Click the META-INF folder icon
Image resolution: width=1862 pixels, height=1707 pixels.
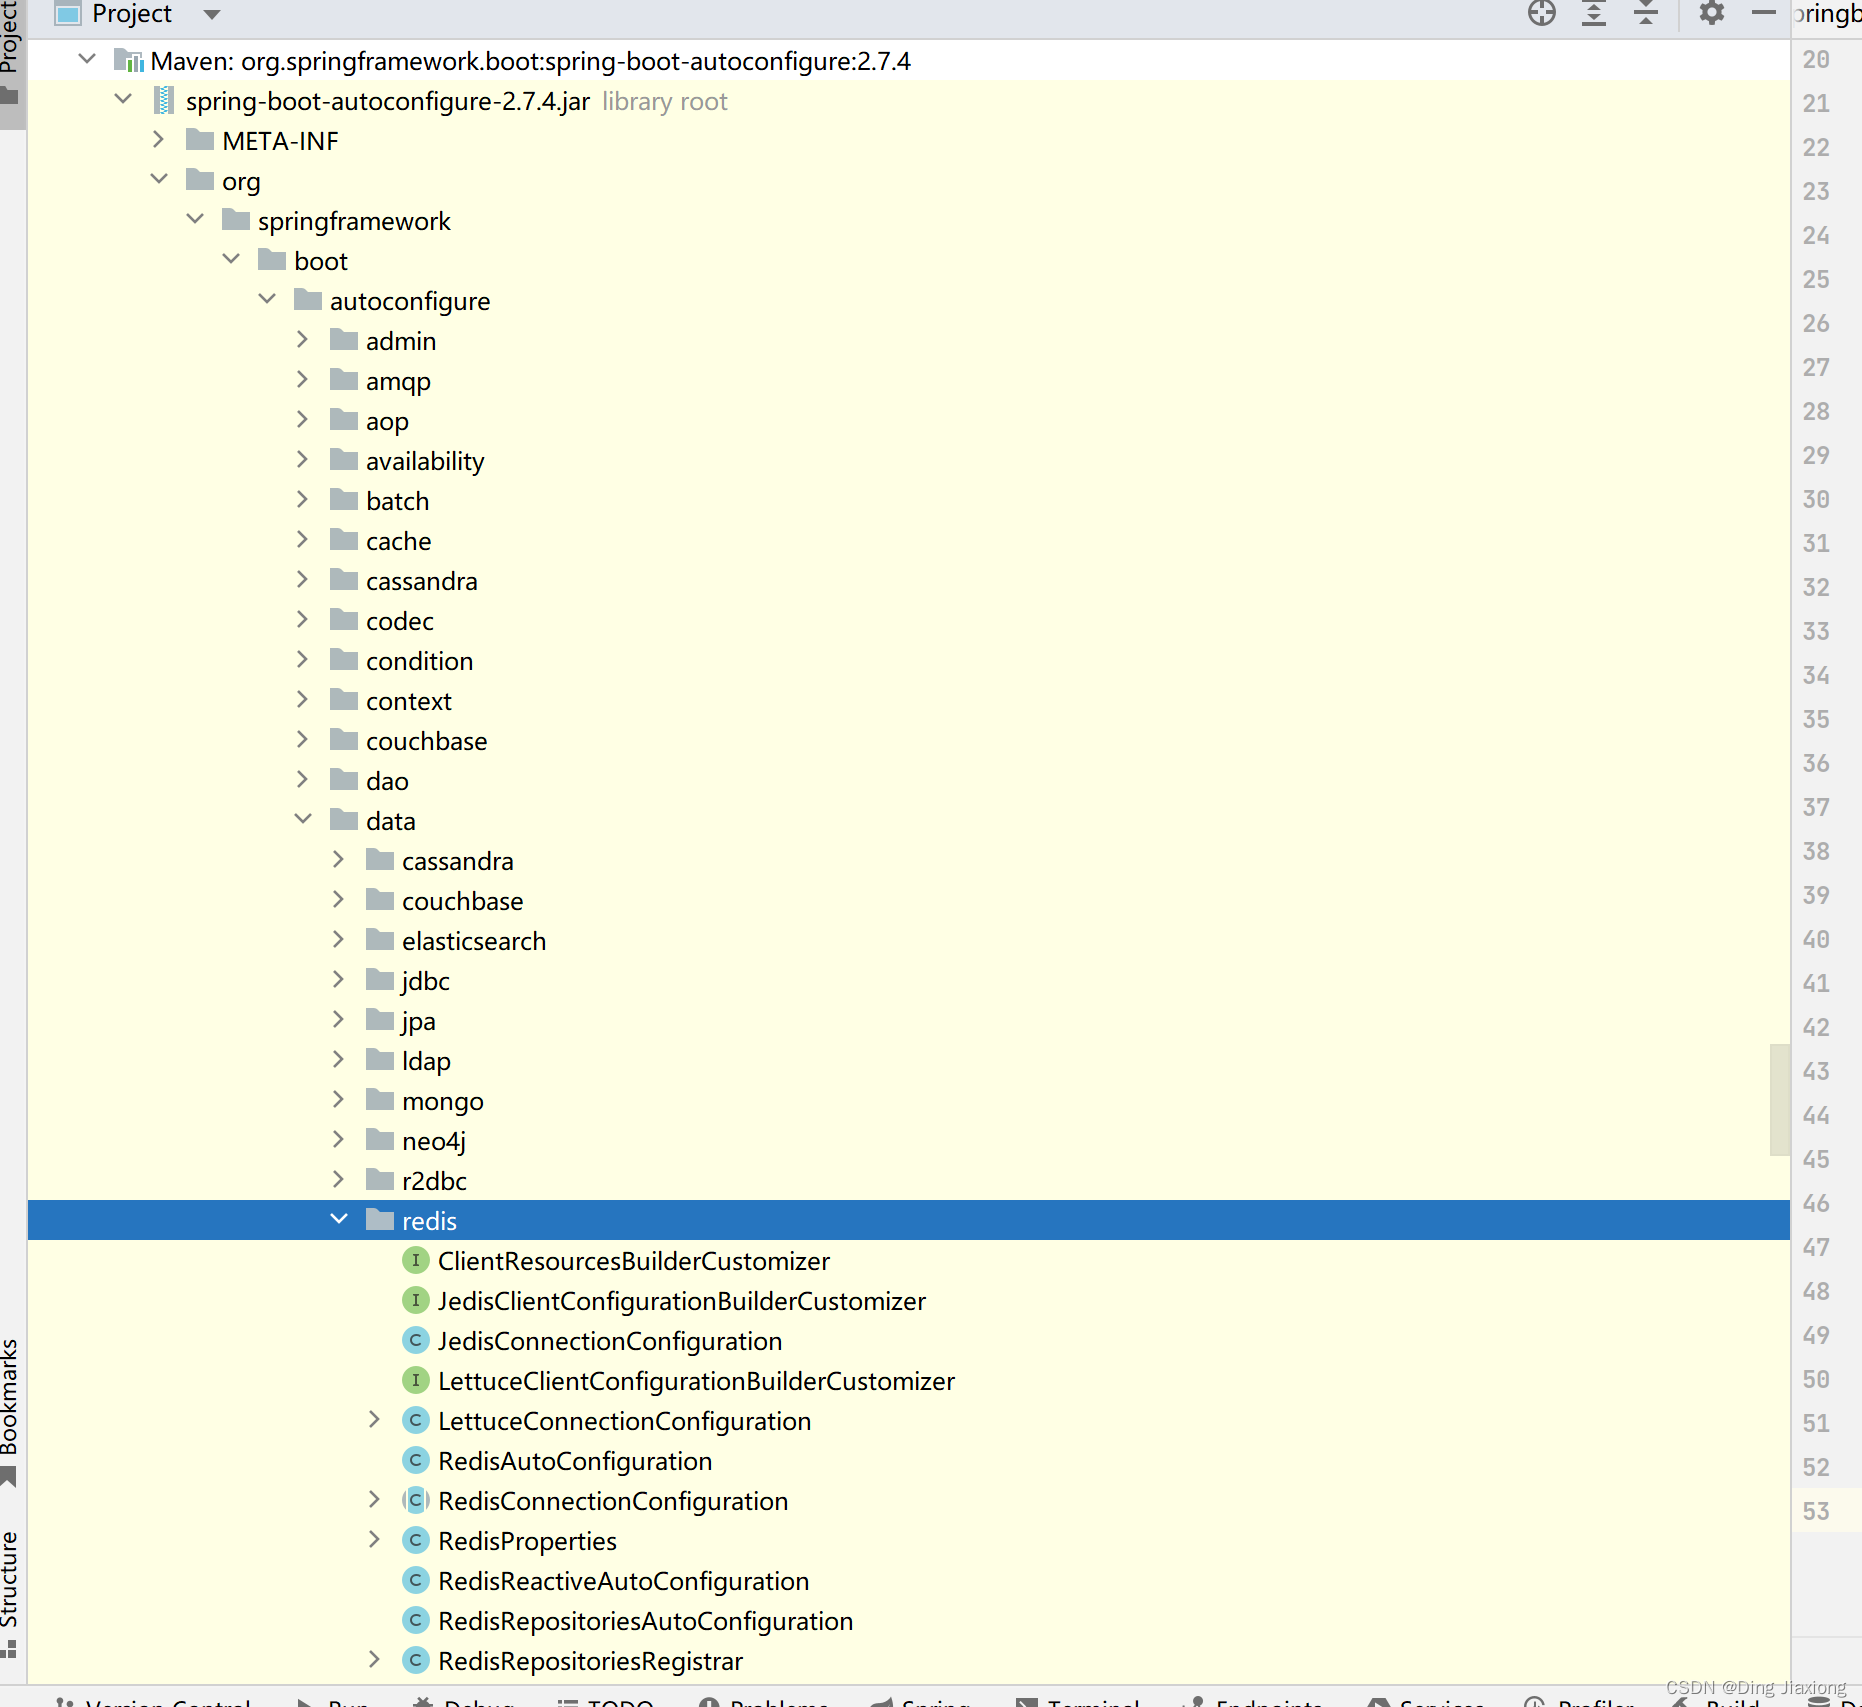click(x=200, y=140)
